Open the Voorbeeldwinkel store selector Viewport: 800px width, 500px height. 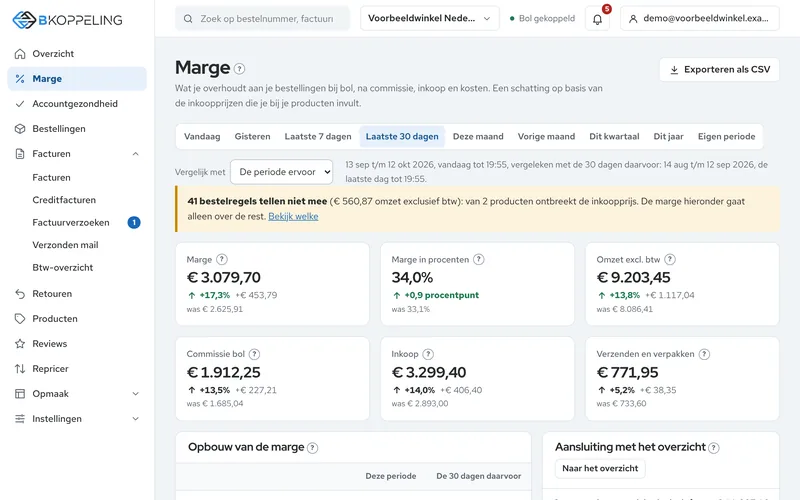pos(430,18)
